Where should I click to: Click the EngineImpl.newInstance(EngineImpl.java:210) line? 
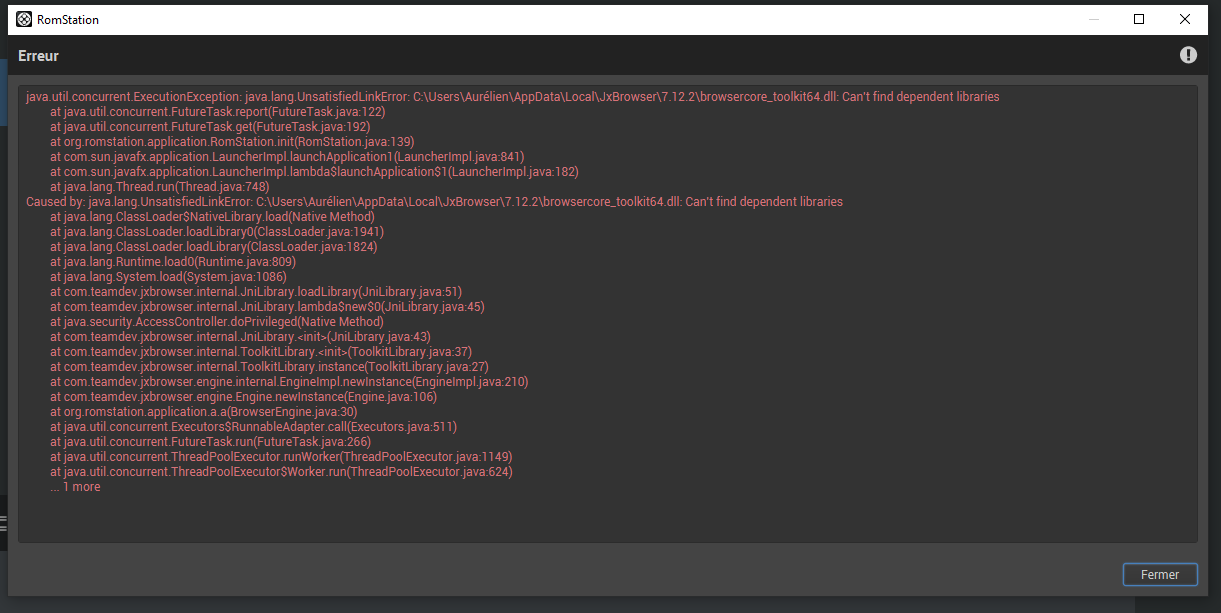(289, 382)
